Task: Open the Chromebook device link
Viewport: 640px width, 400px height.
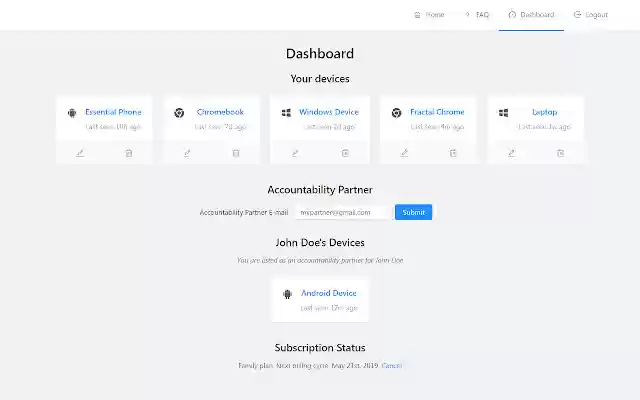Action: [x=220, y=112]
